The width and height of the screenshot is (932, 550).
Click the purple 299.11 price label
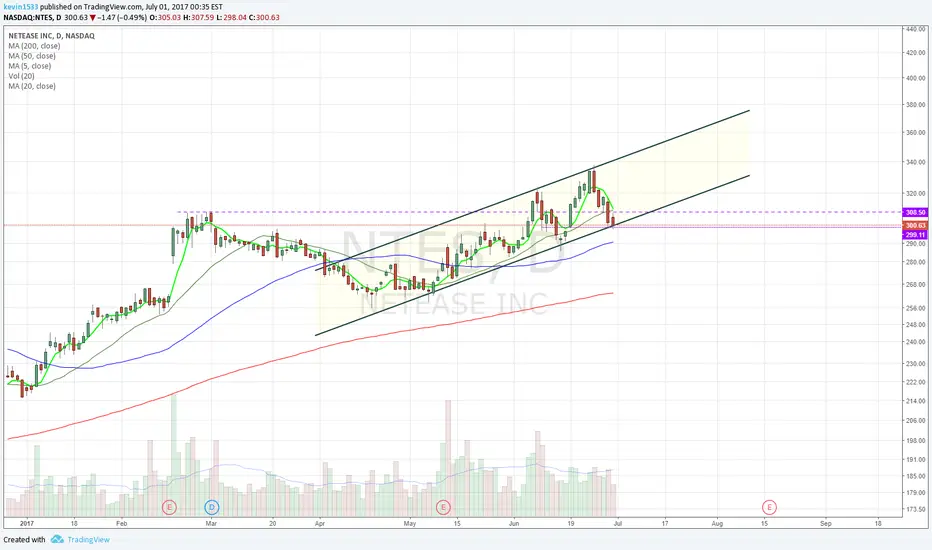click(915, 235)
